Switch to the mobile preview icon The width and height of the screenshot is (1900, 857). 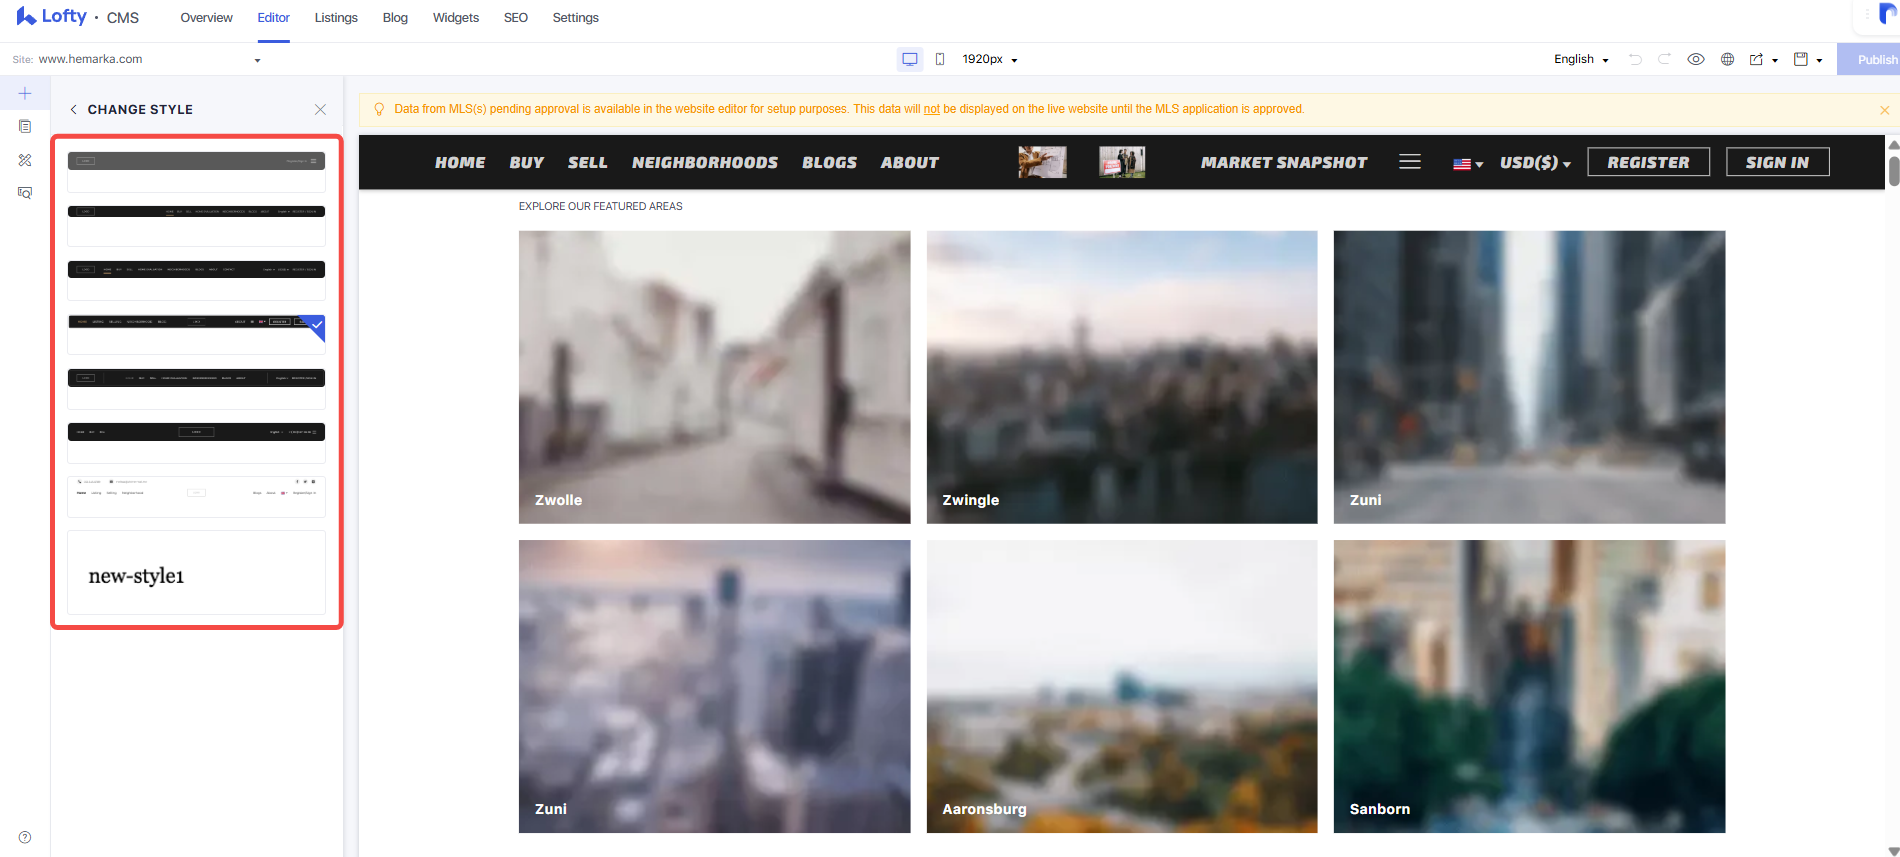[x=940, y=59]
